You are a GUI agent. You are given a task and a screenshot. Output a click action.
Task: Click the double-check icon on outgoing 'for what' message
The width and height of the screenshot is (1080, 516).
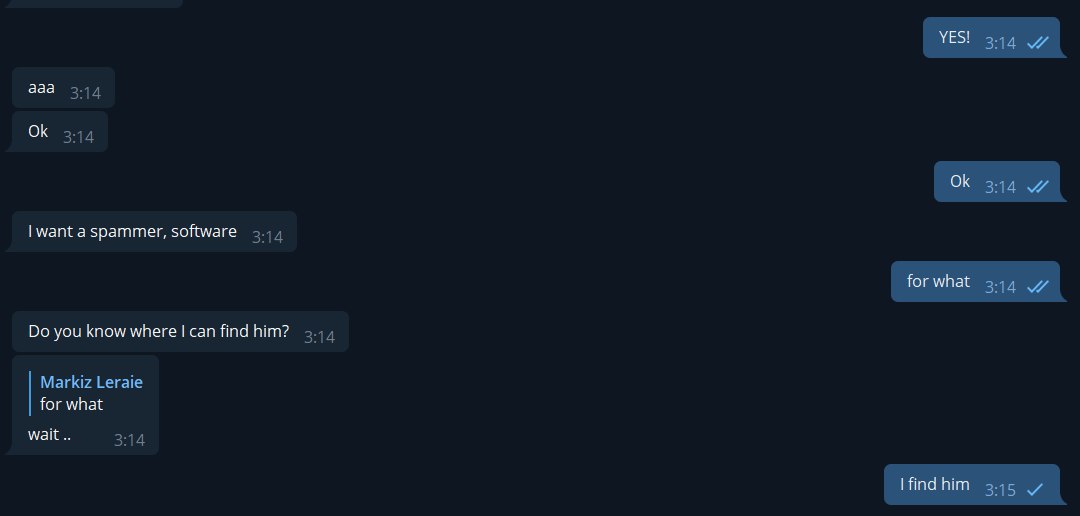coord(1037,287)
